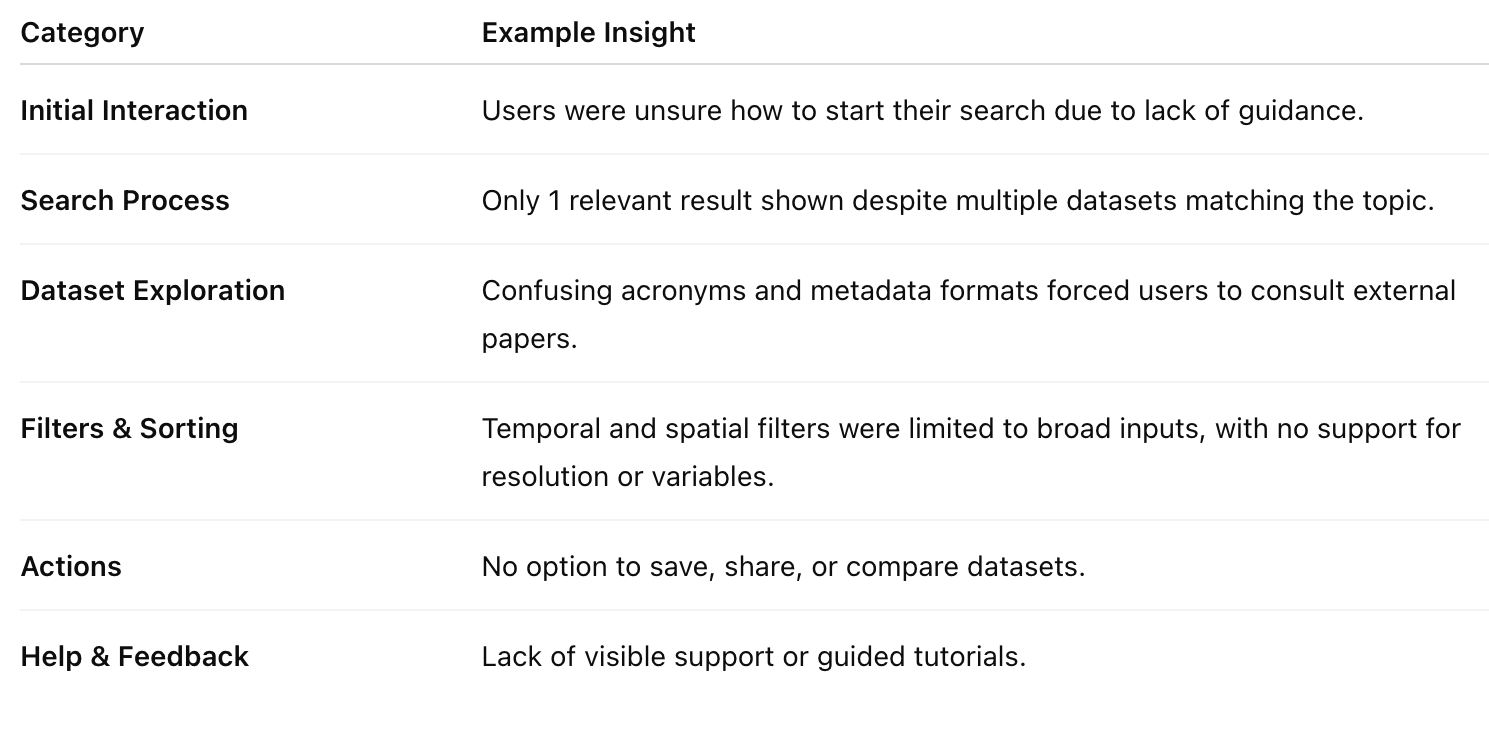Select the Initial Interaction category cell

pyautogui.click(x=134, y=110)
